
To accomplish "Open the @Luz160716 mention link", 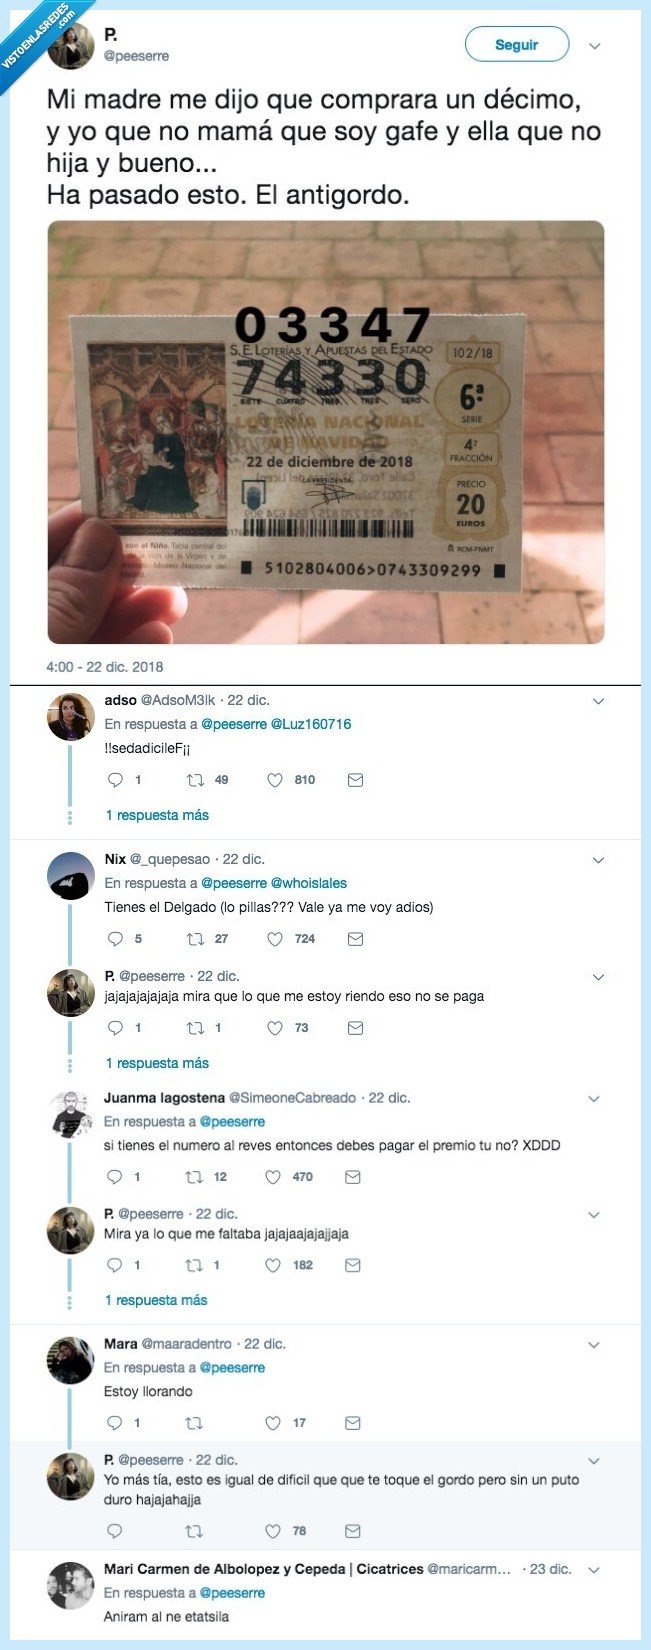I will [x=311, y=724].
